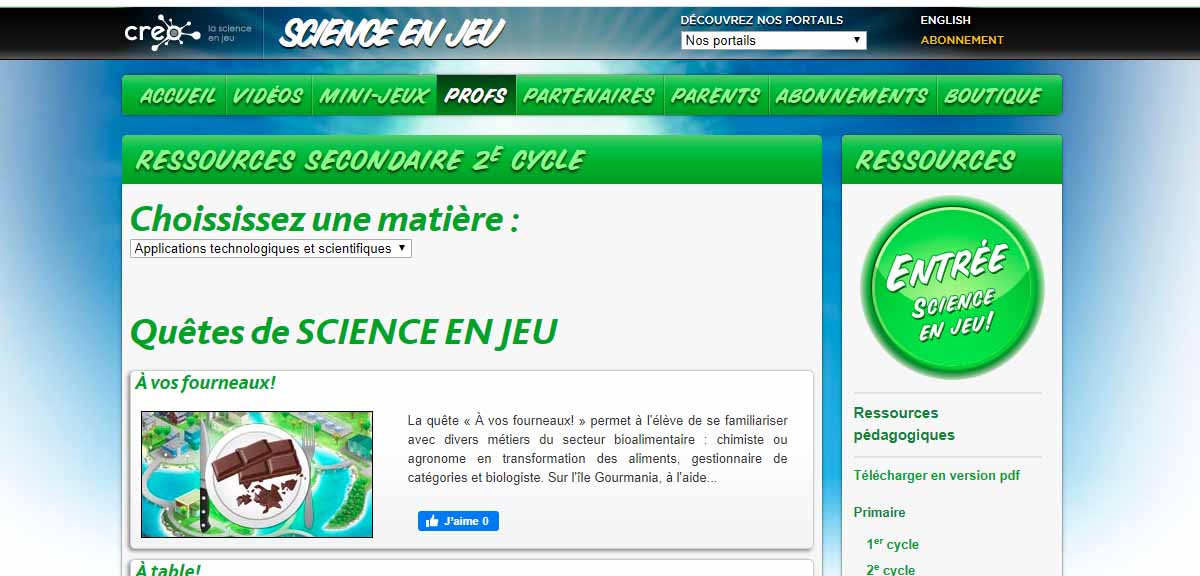Click the RESSOURCES sidebar header
This screenshot has width=1200, height=576.
coord(935,160)
